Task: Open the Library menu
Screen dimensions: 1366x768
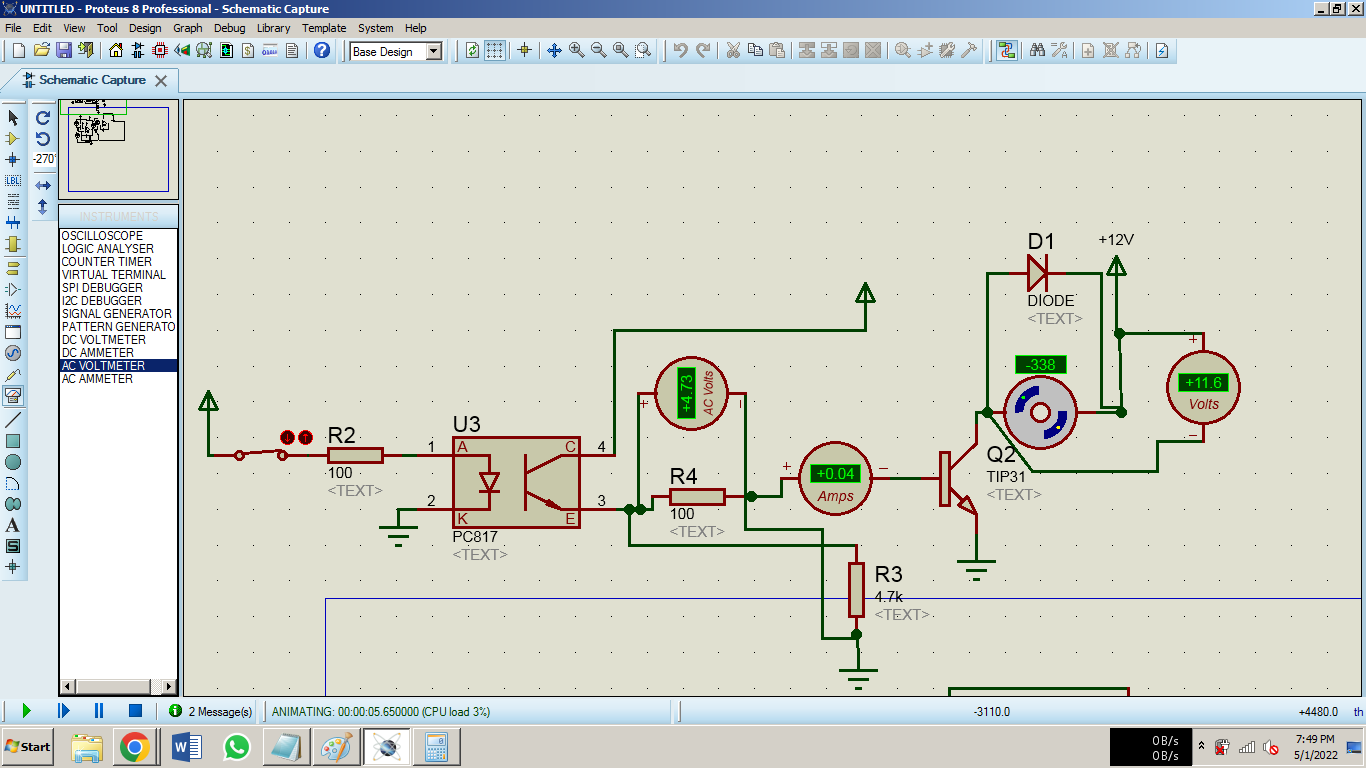Action: tap(274, 28)
